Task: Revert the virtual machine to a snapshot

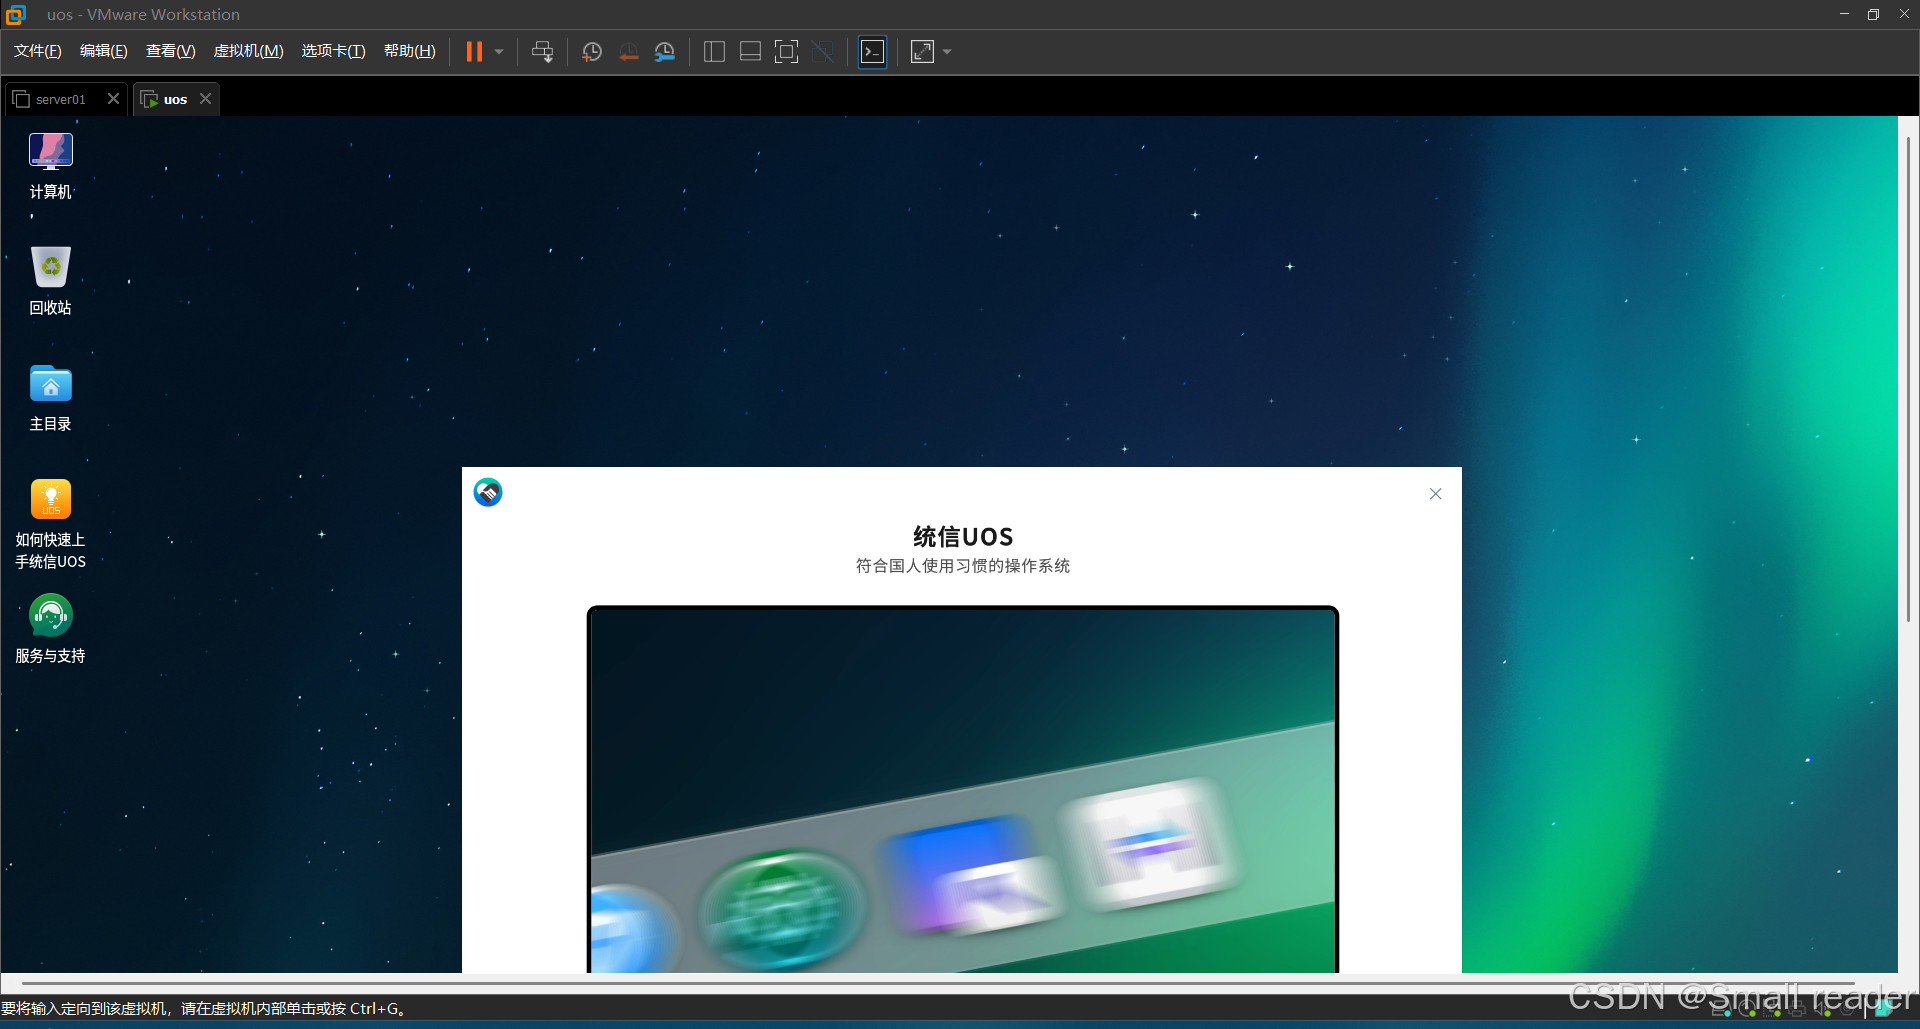Action: pos(628,52)
